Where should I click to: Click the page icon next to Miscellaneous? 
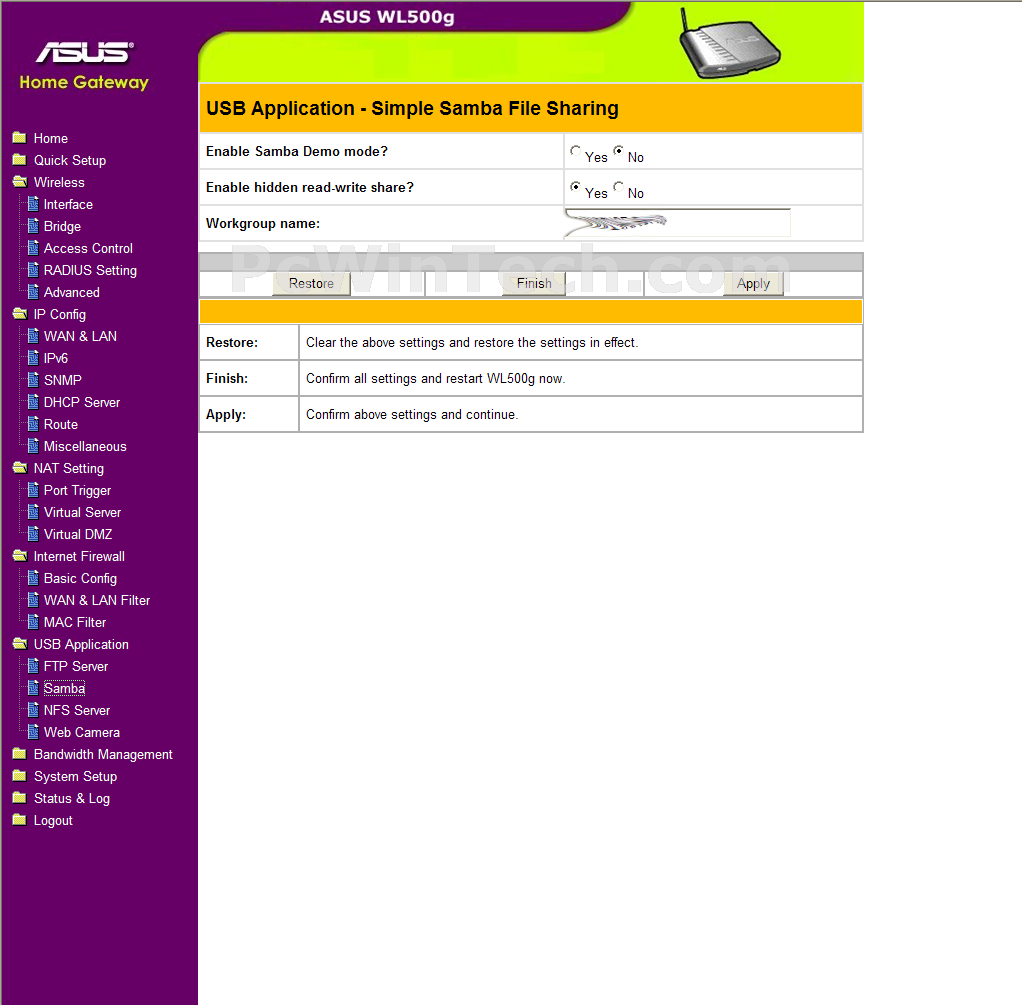(x=33, y=446)
